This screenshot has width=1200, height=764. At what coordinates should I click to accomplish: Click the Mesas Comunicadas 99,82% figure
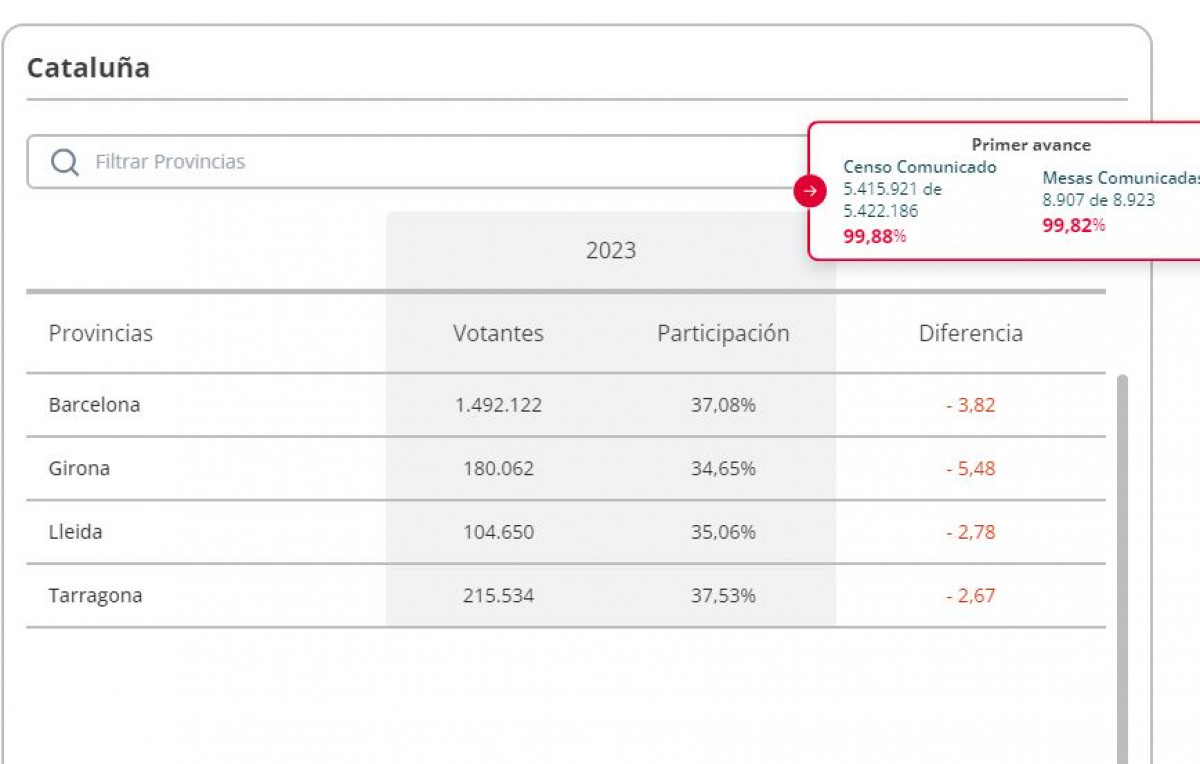coord(1073,225)
